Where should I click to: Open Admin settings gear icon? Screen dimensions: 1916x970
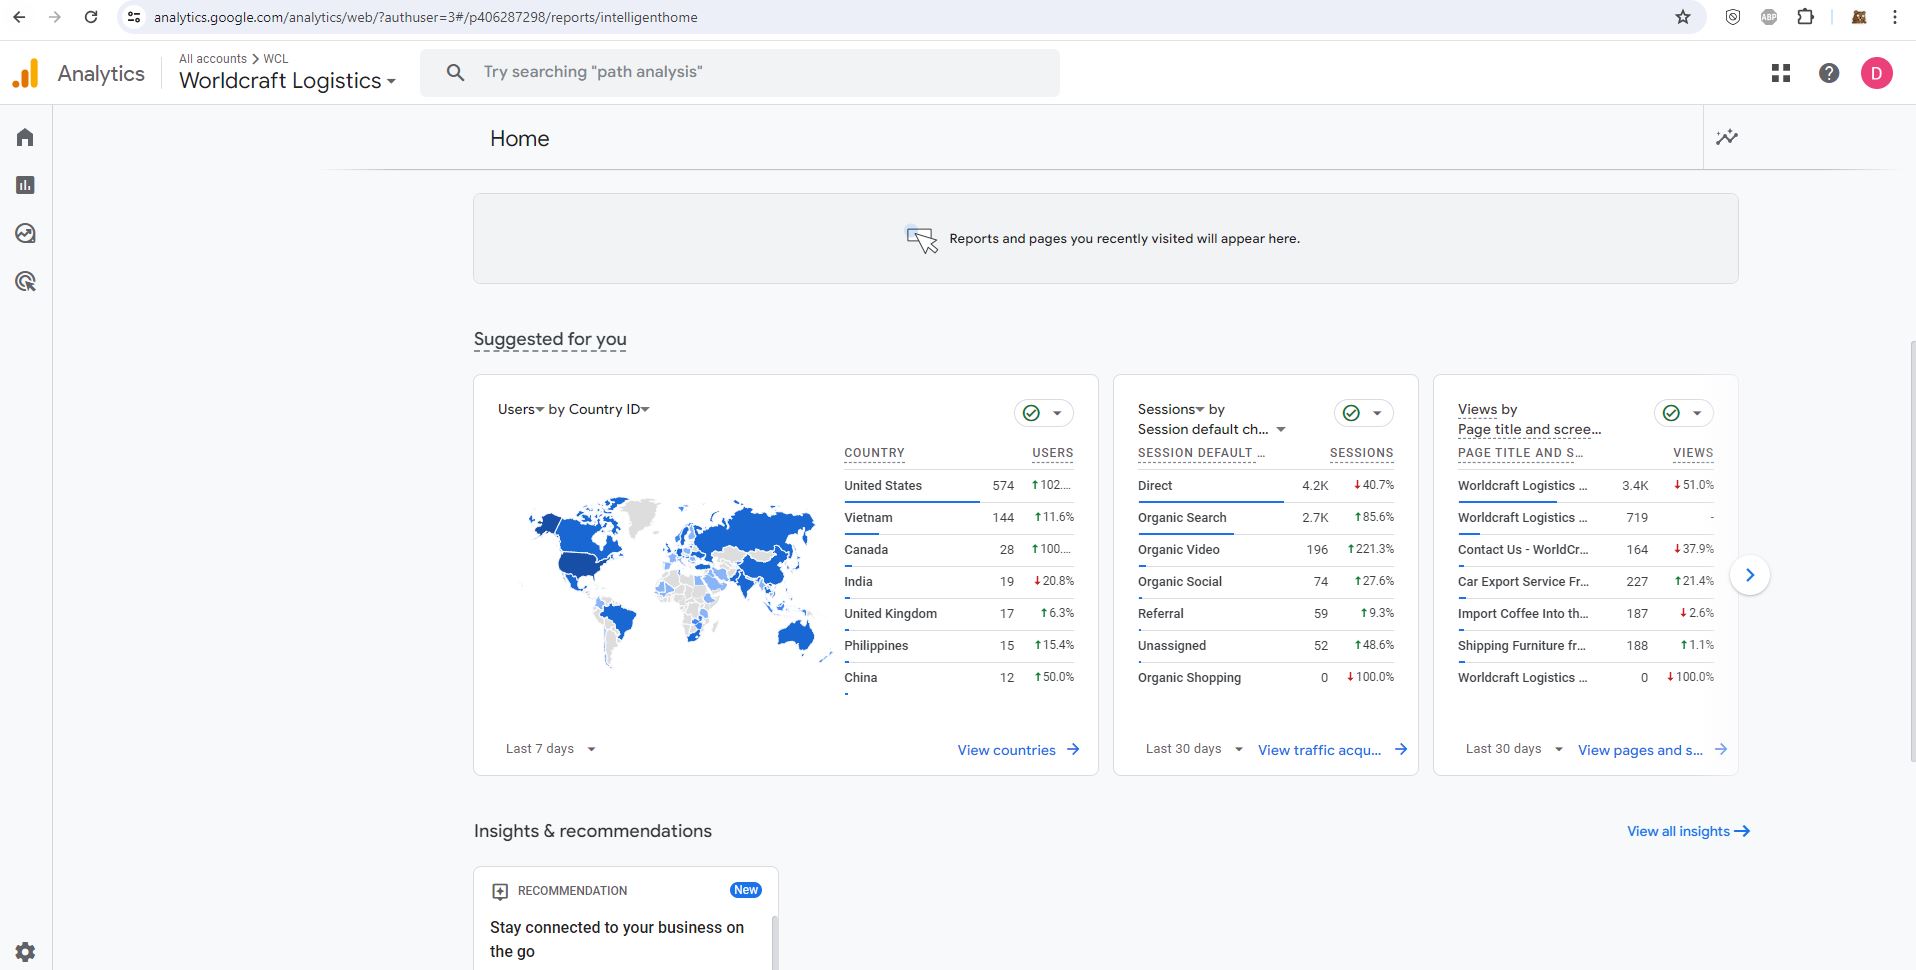(25, 952)
